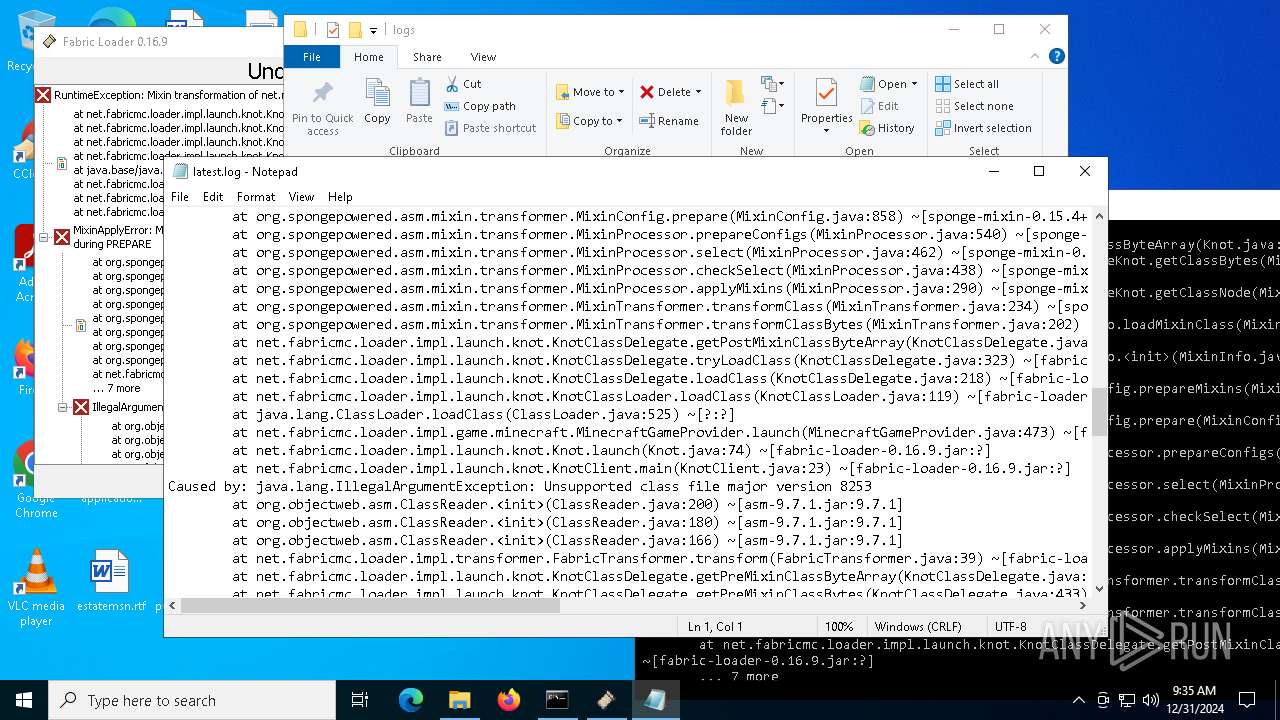Open Notepad's Help menu
1280x720 pixels.
tap(340, 197)
